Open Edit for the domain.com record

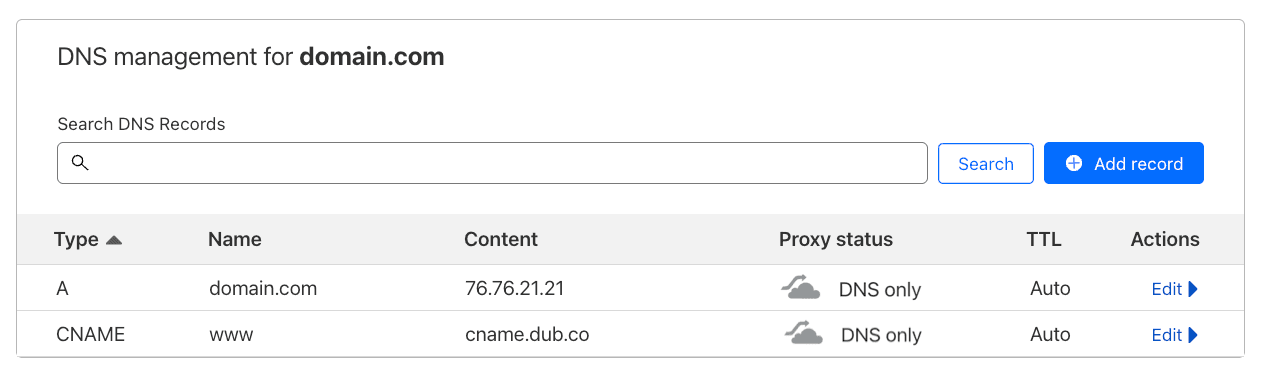1167,289
